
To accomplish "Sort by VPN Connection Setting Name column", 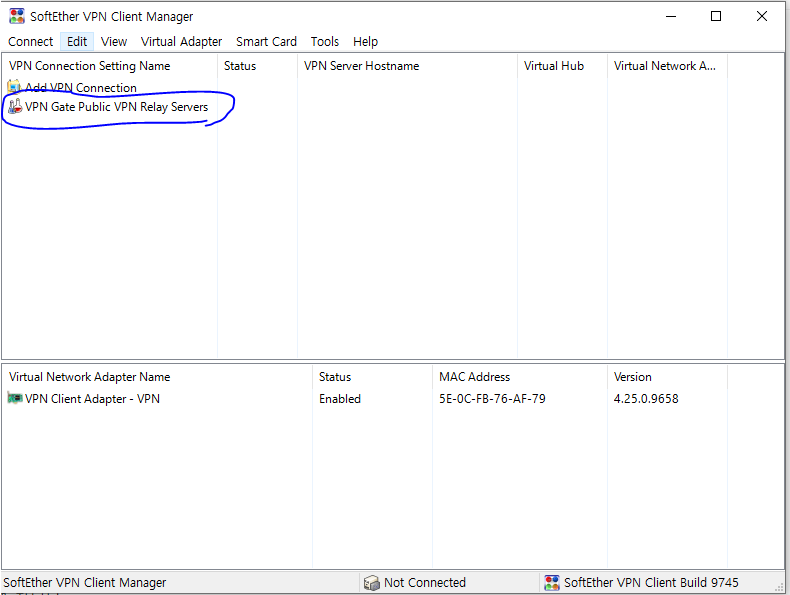I will [110, 66].
